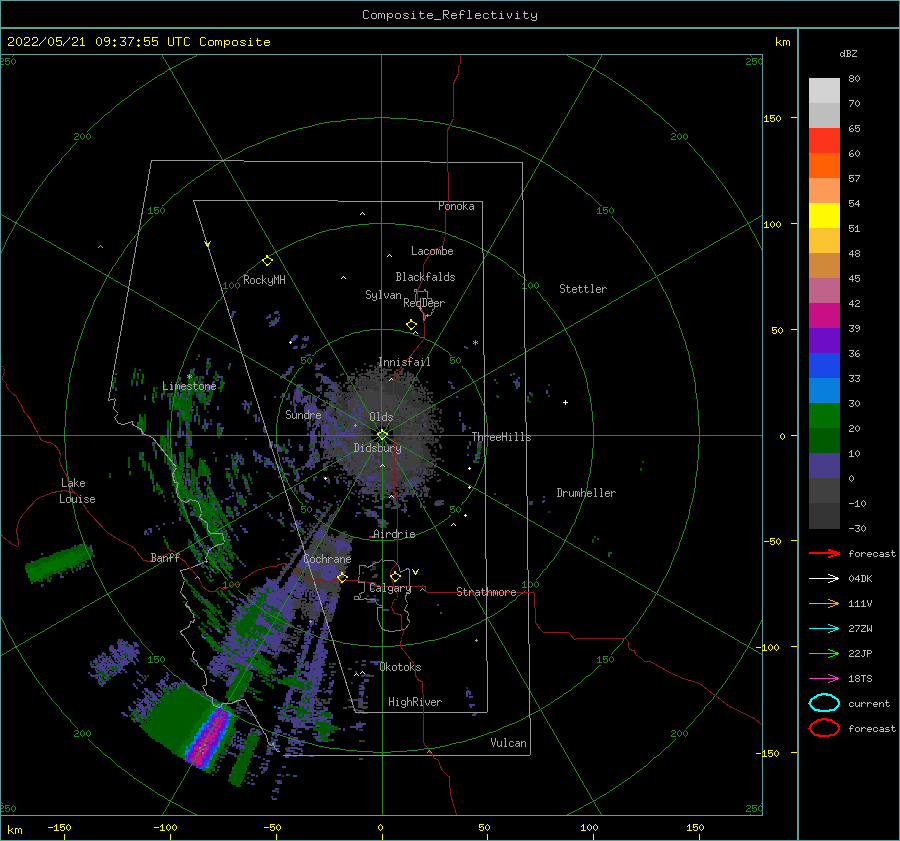This screenshot has width=900, height=841.
Task: Click the Ponoka city label
Action: click(x=456, y=206)
